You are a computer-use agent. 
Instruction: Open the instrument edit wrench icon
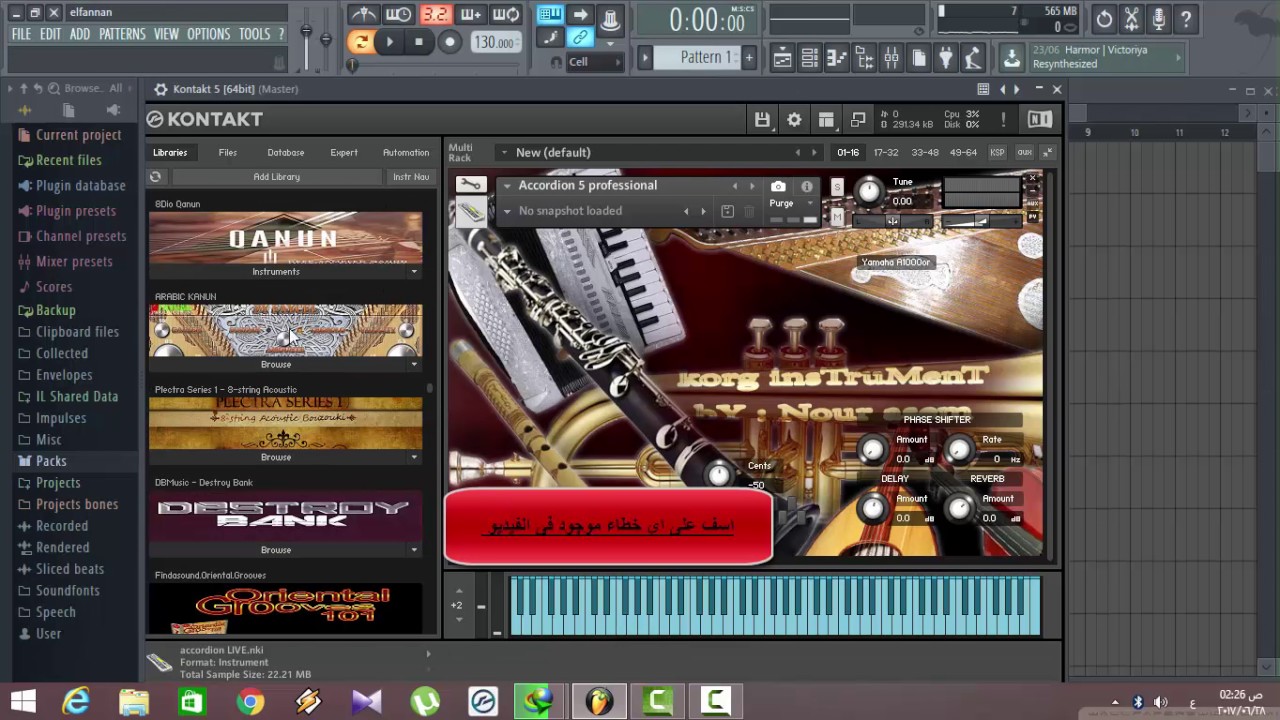pos(471,185)
